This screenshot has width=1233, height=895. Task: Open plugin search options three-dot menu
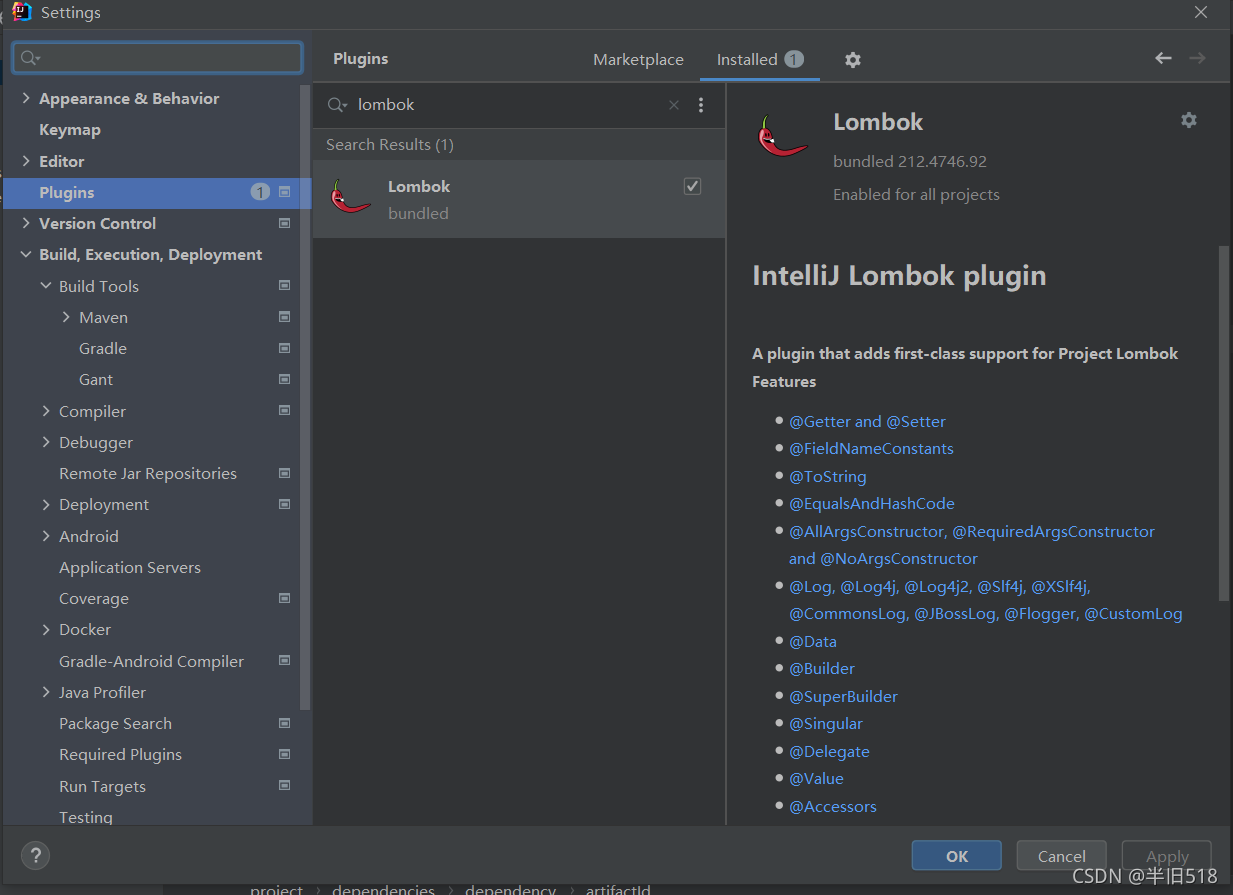pos(701,105)
